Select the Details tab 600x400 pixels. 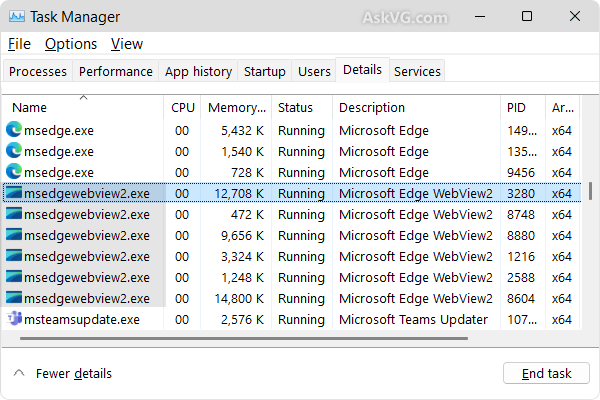pos(362,70)
